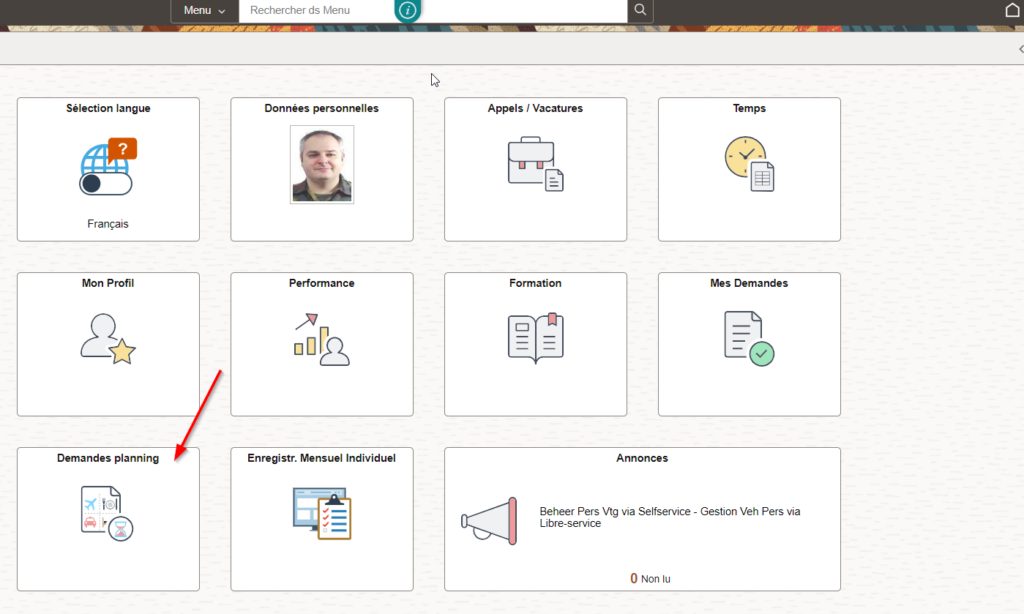
Task: Open the Mes Demandes document checkmark icon
Action: point(749,338)
